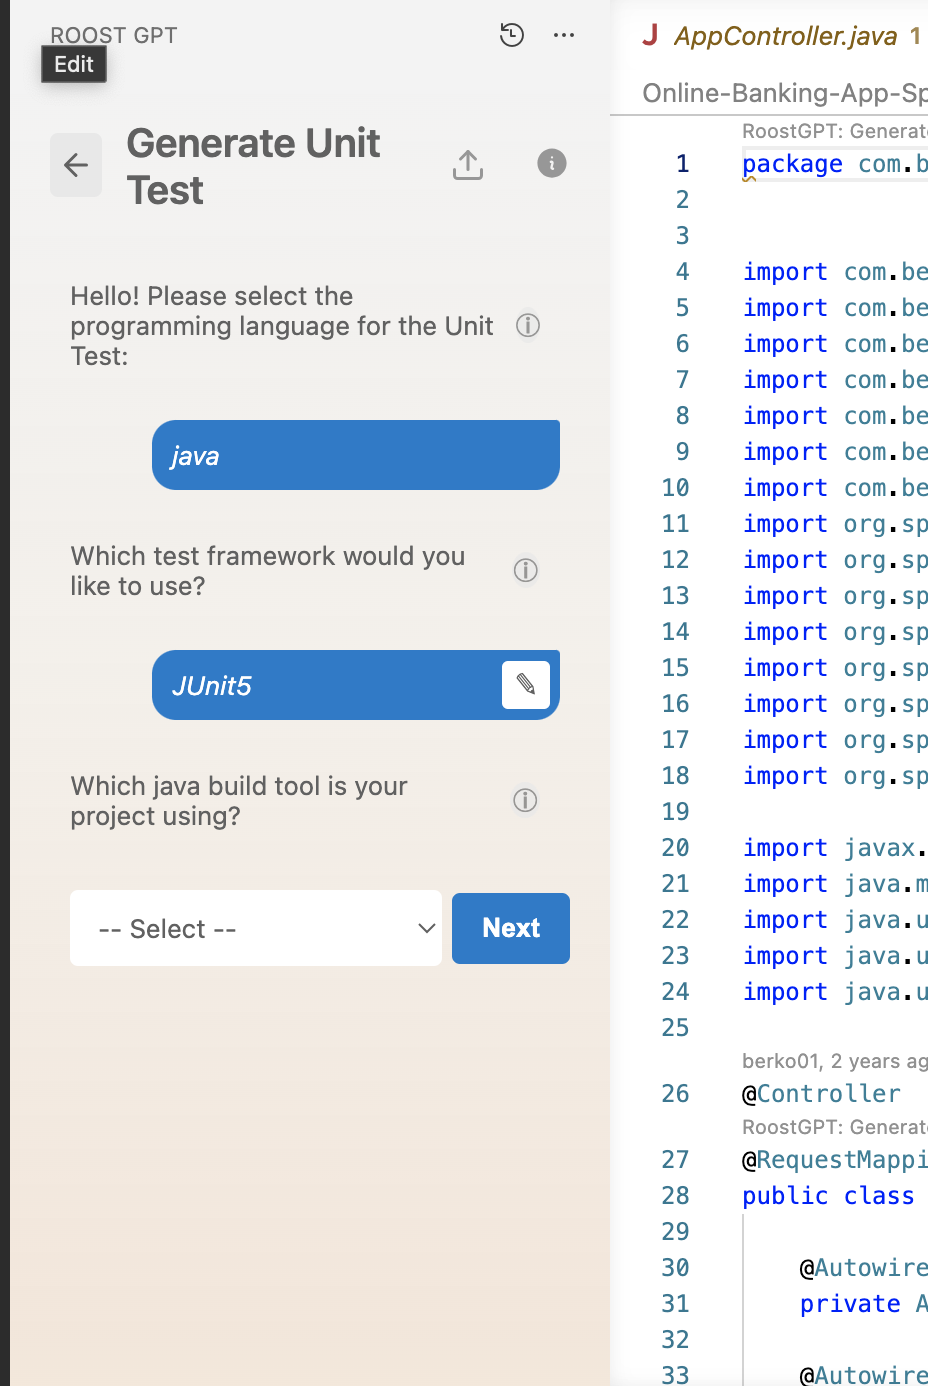The height and width of the screenshot is (1386, 928).
Task: Open the build tool Select dropdown
Action: (x=255, y=928)
